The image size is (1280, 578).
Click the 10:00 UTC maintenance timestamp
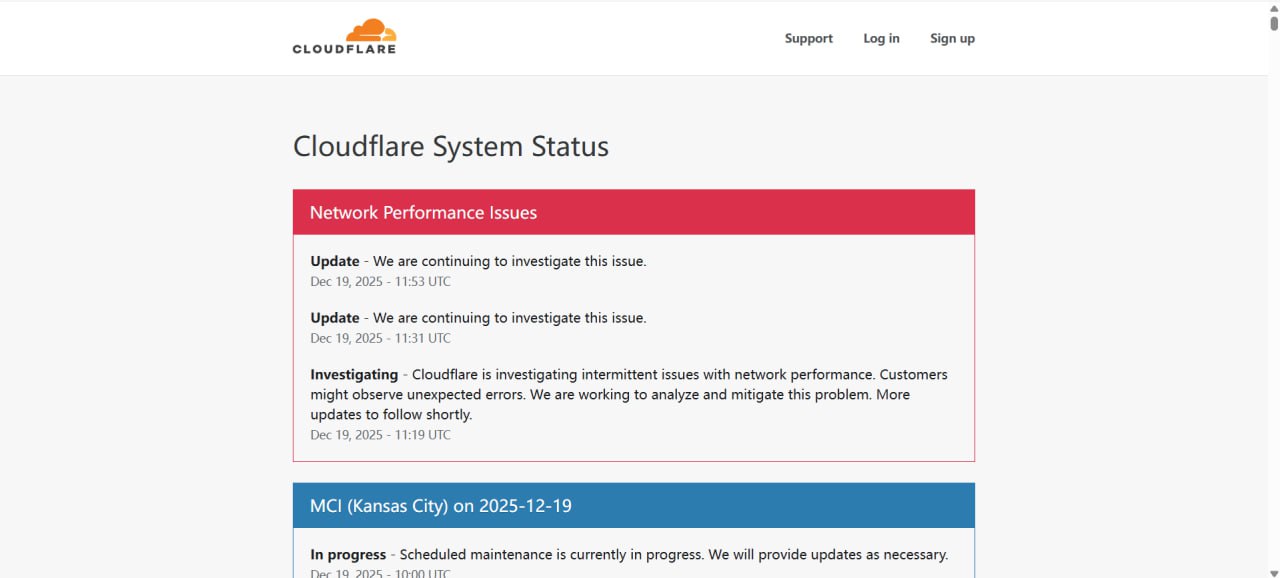(x=380, y=573)
